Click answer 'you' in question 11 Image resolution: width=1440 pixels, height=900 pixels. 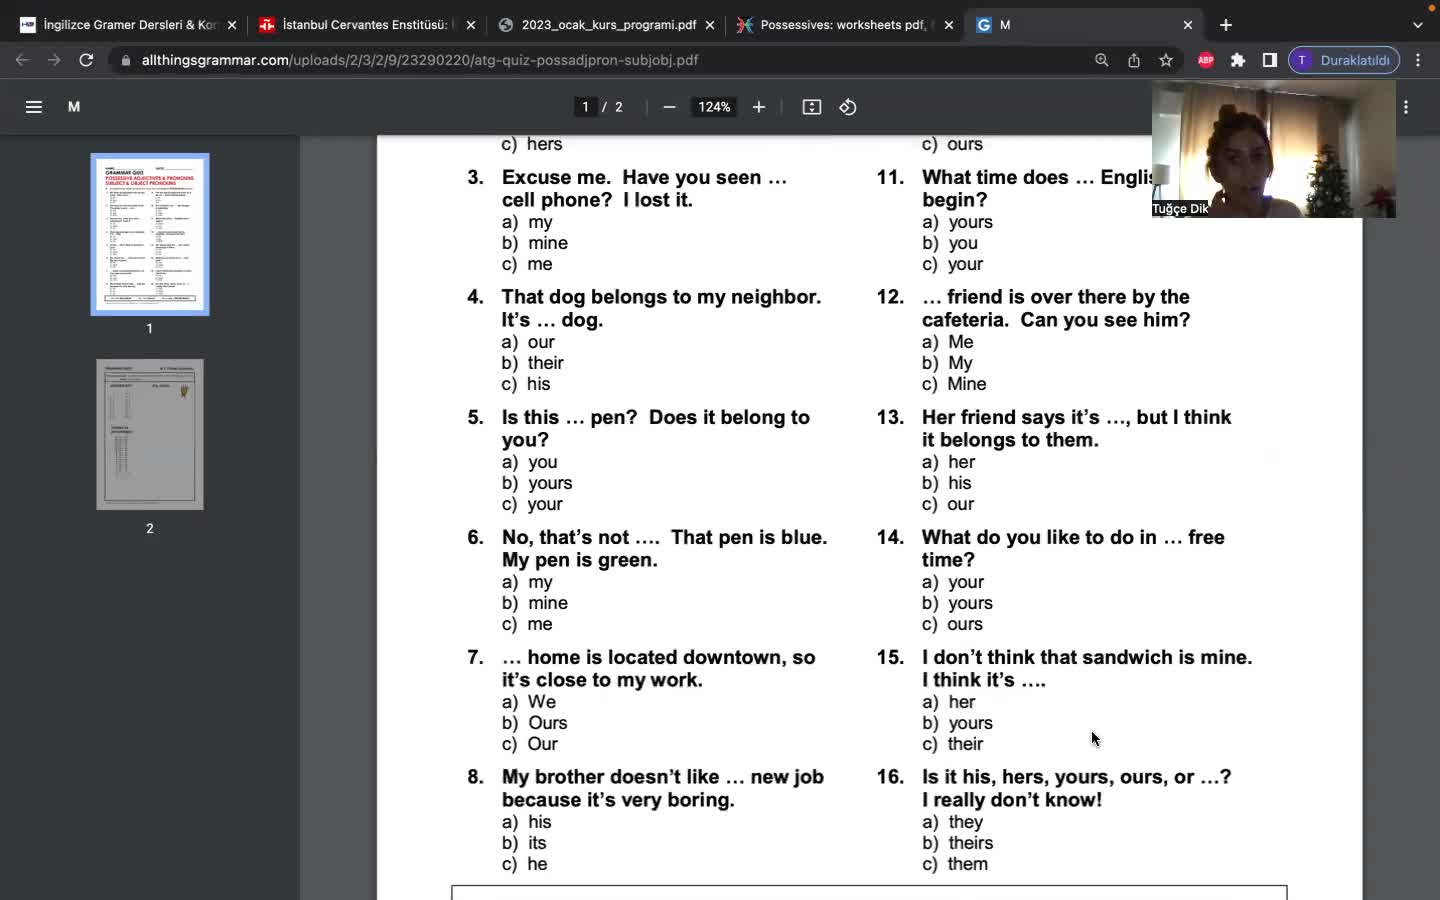coord(963,243)
